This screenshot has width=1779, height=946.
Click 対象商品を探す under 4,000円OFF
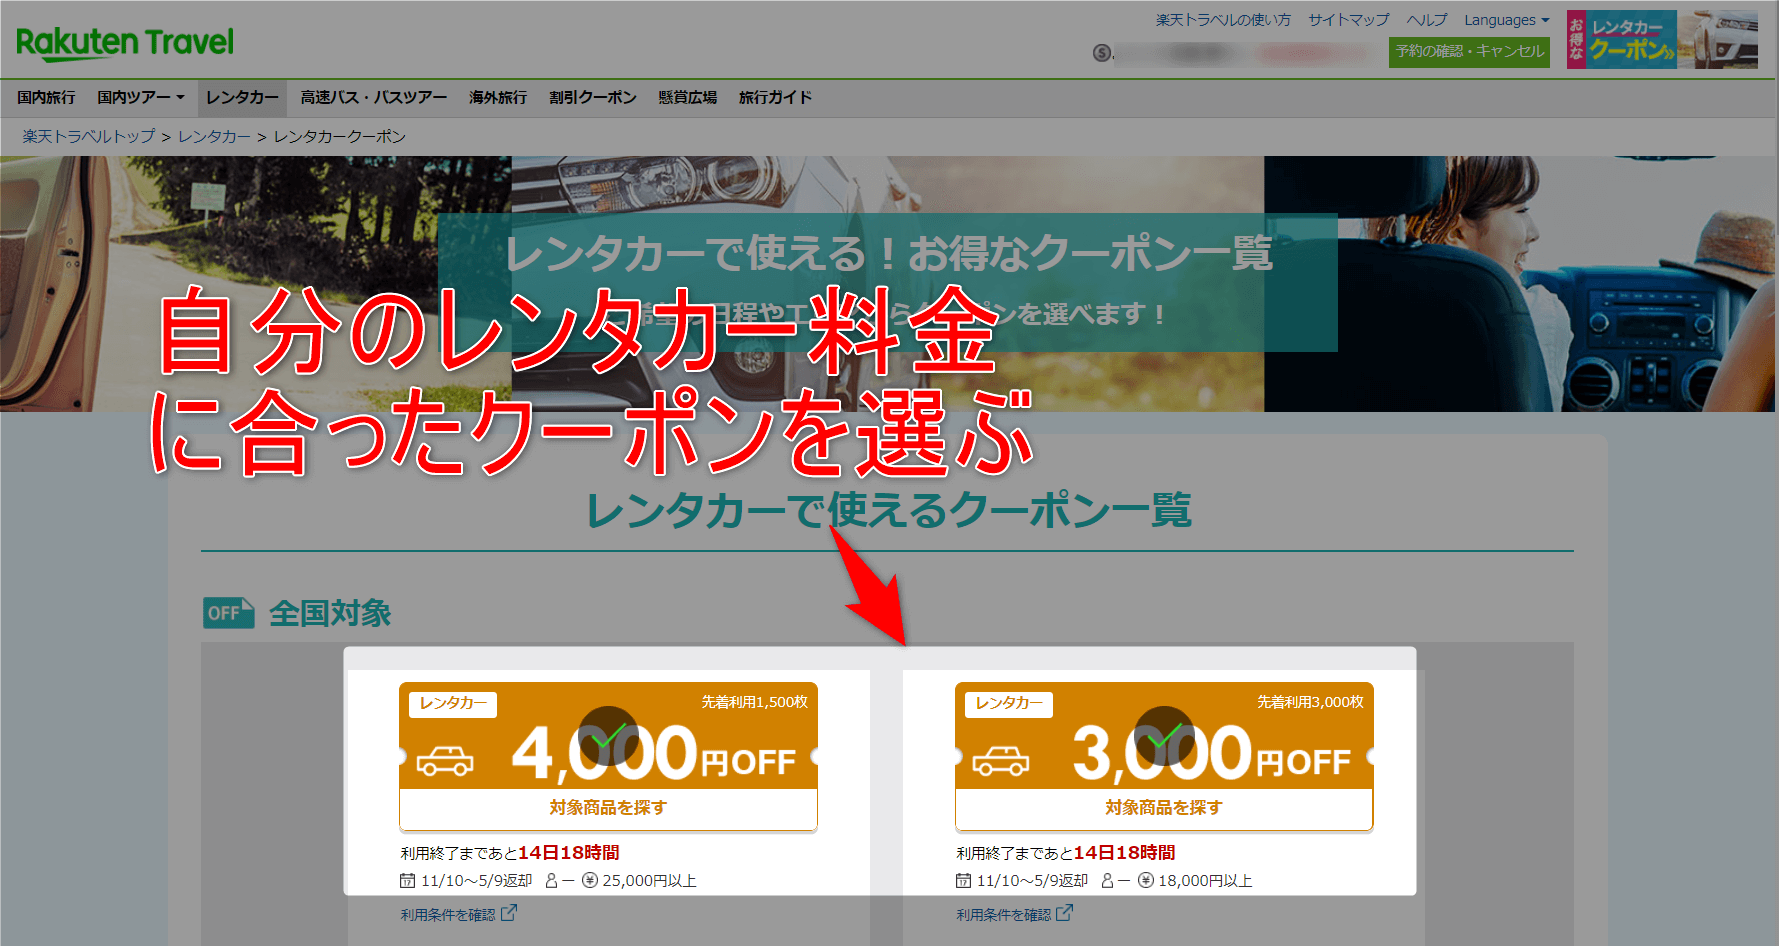point(608,808)
